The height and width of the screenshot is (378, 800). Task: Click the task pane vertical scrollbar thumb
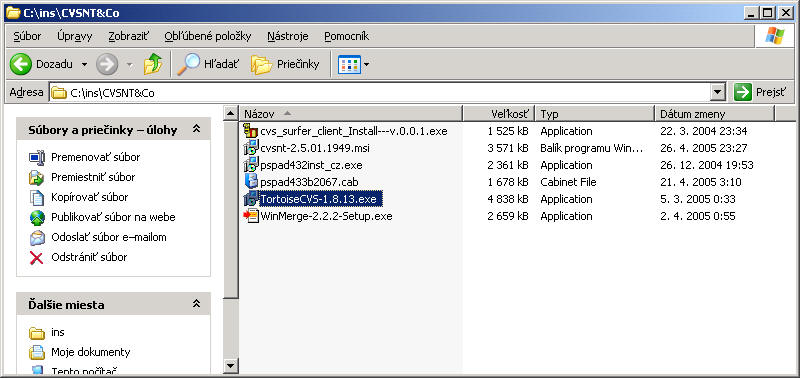[231, 210]
